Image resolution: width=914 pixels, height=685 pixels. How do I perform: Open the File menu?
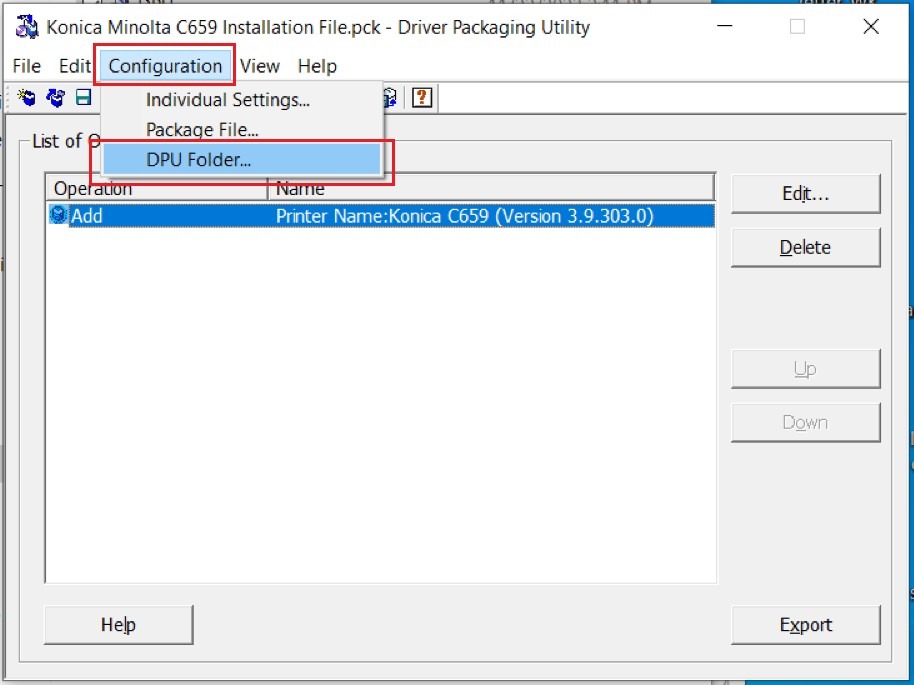(x=27, y=66)
